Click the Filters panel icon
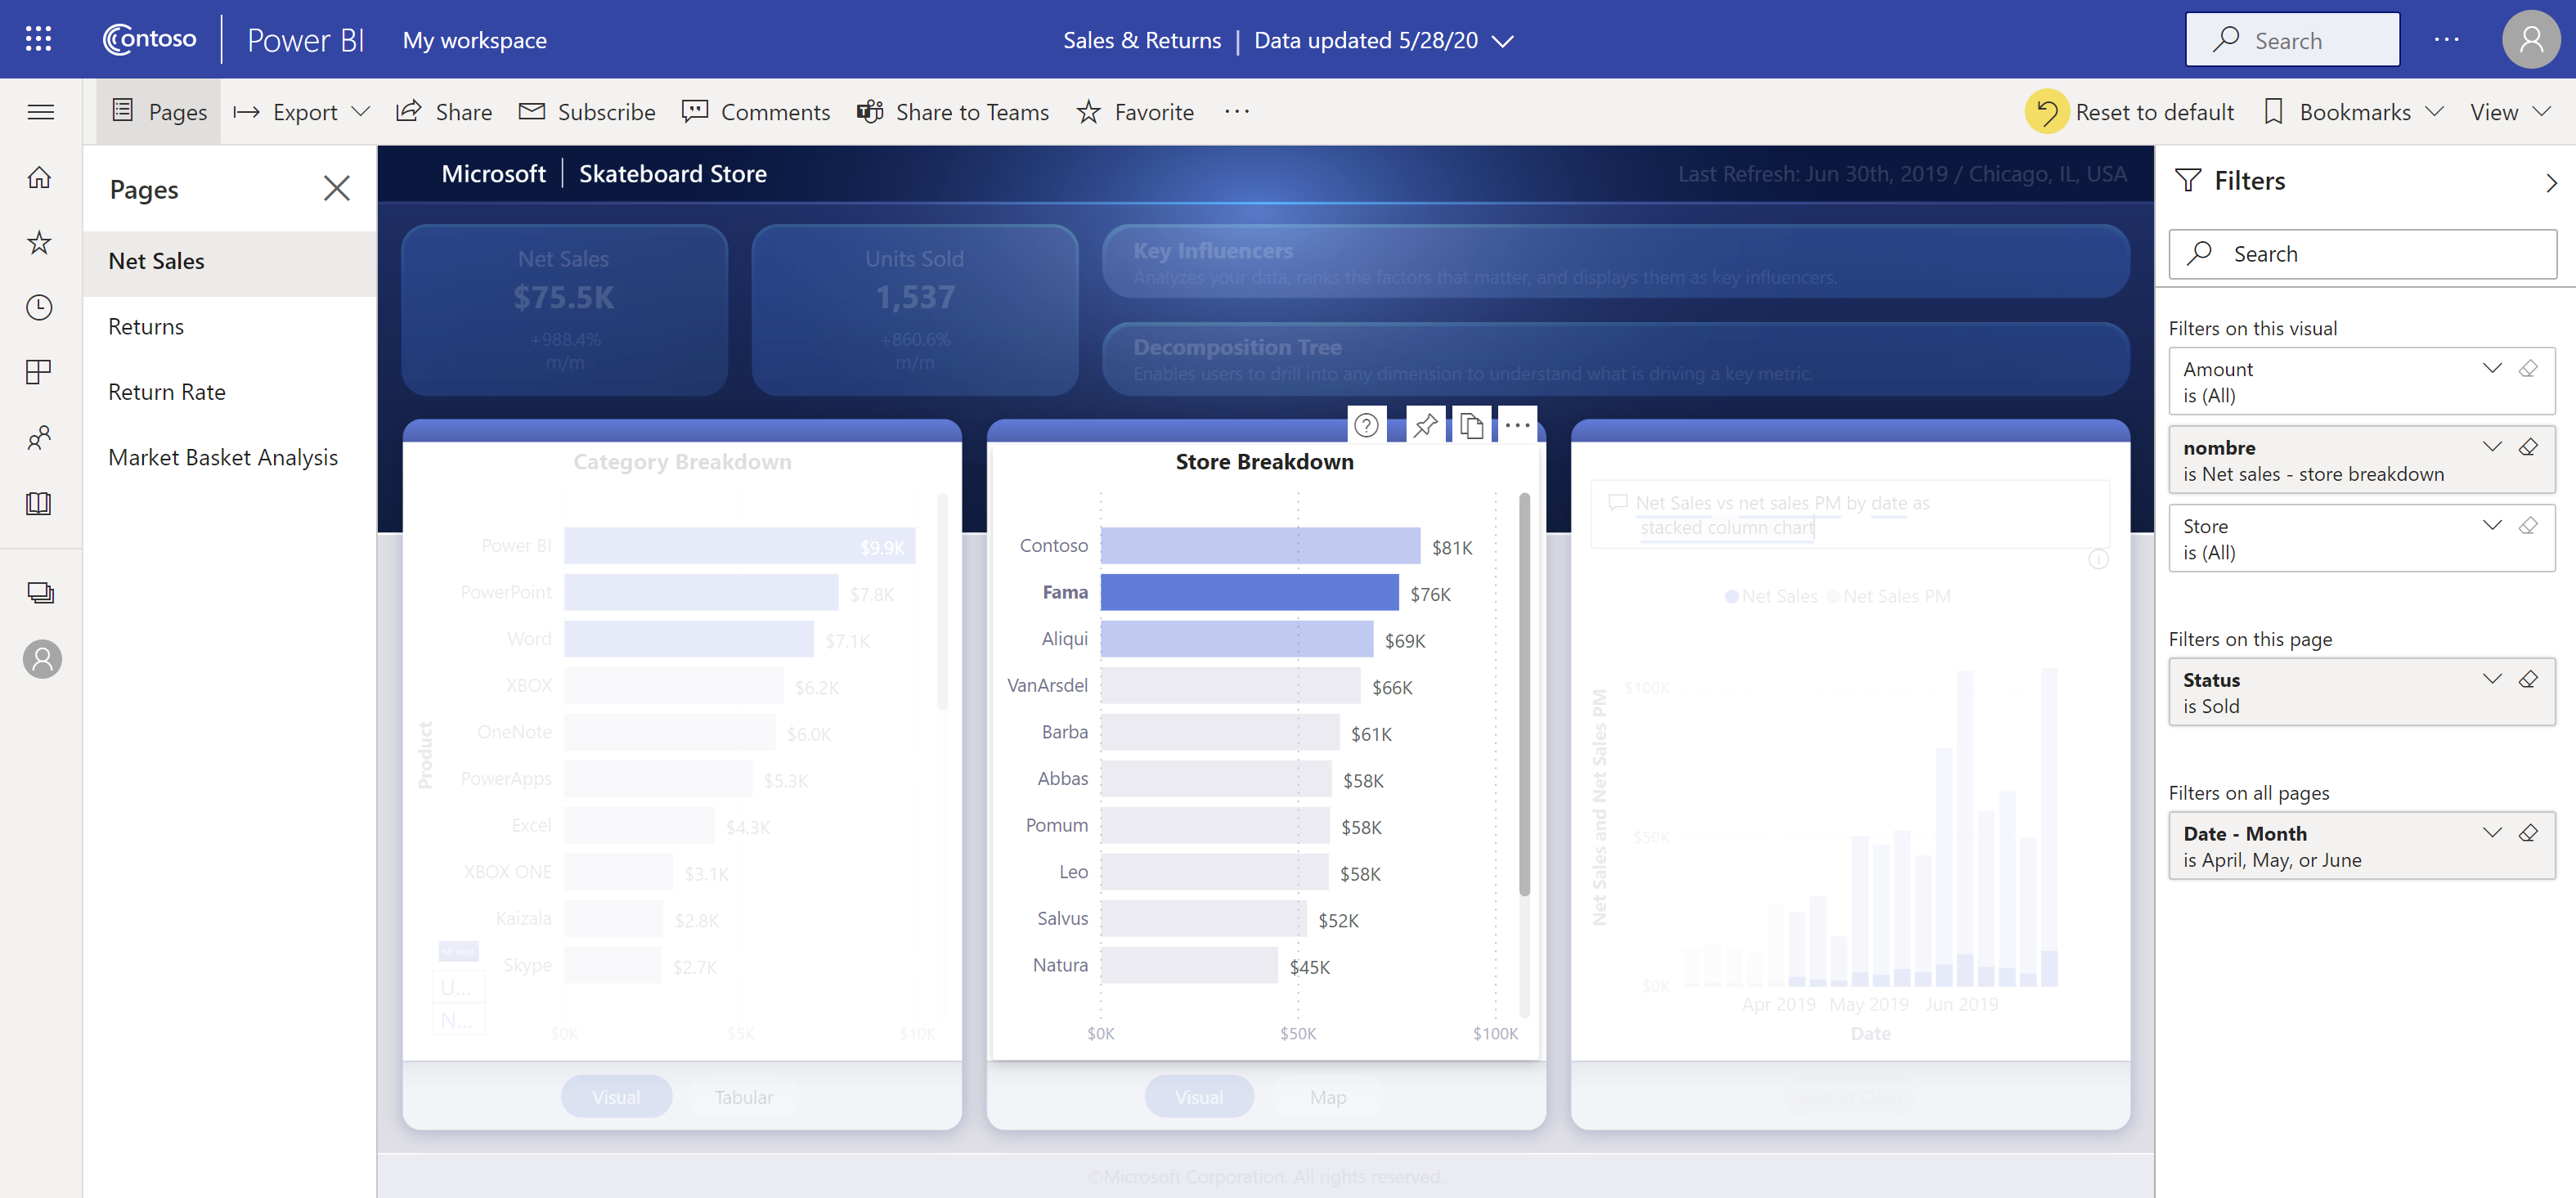The width and height of the screenshot is (2576, 1198). pyautogui.click(x=2187, y=181)
